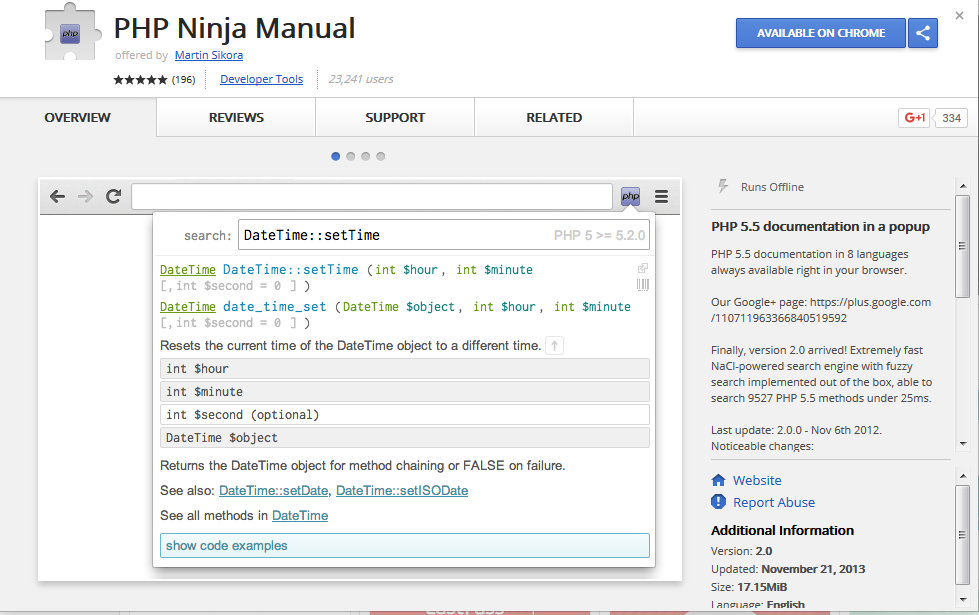Viewport: 979px width, 615px height.
Task: Open the Developer Tools category link
Action: pyautogui.click(x=262, y=79)
